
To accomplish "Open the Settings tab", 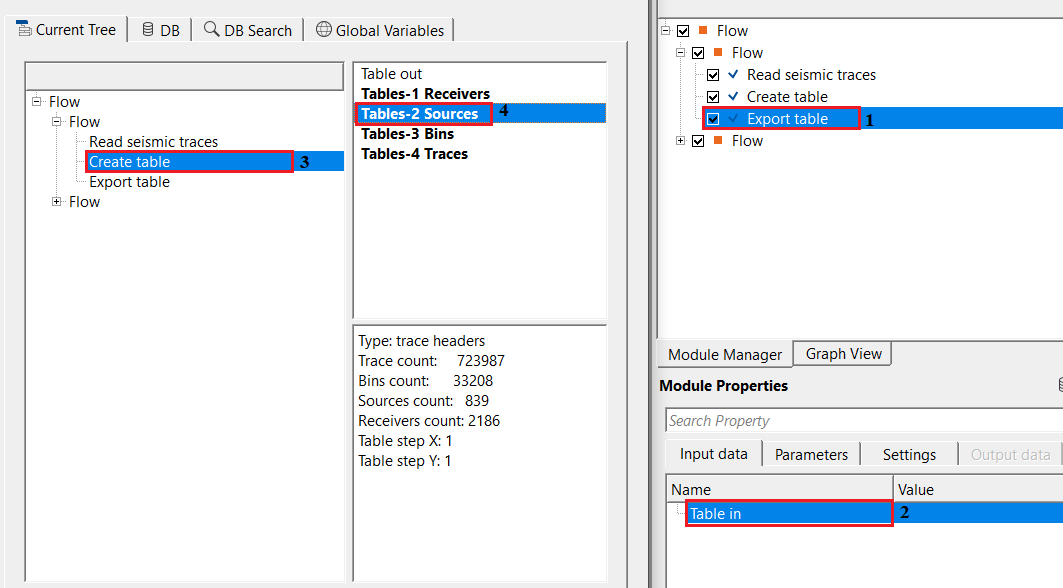I will point(907,453).
